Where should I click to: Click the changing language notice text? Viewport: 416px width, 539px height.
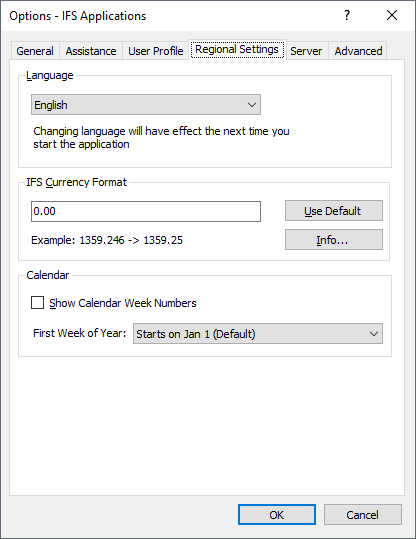(161, 138)
